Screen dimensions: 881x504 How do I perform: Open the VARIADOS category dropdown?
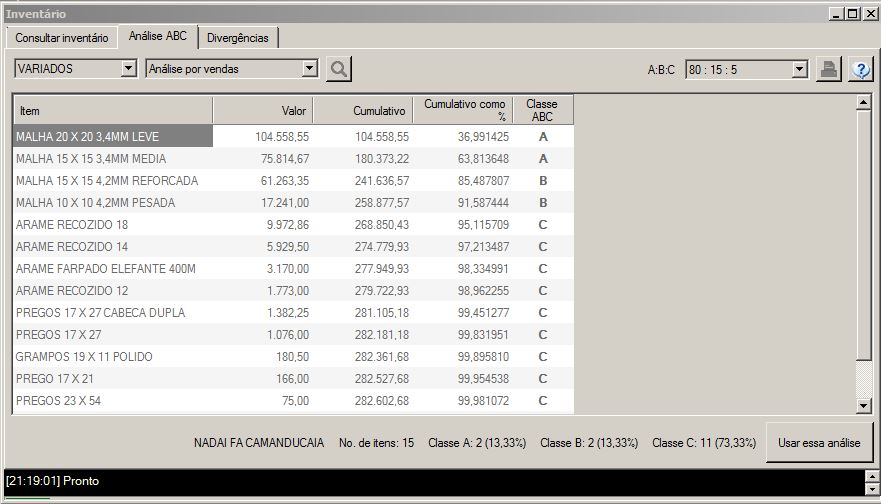(x=128, y=69)
